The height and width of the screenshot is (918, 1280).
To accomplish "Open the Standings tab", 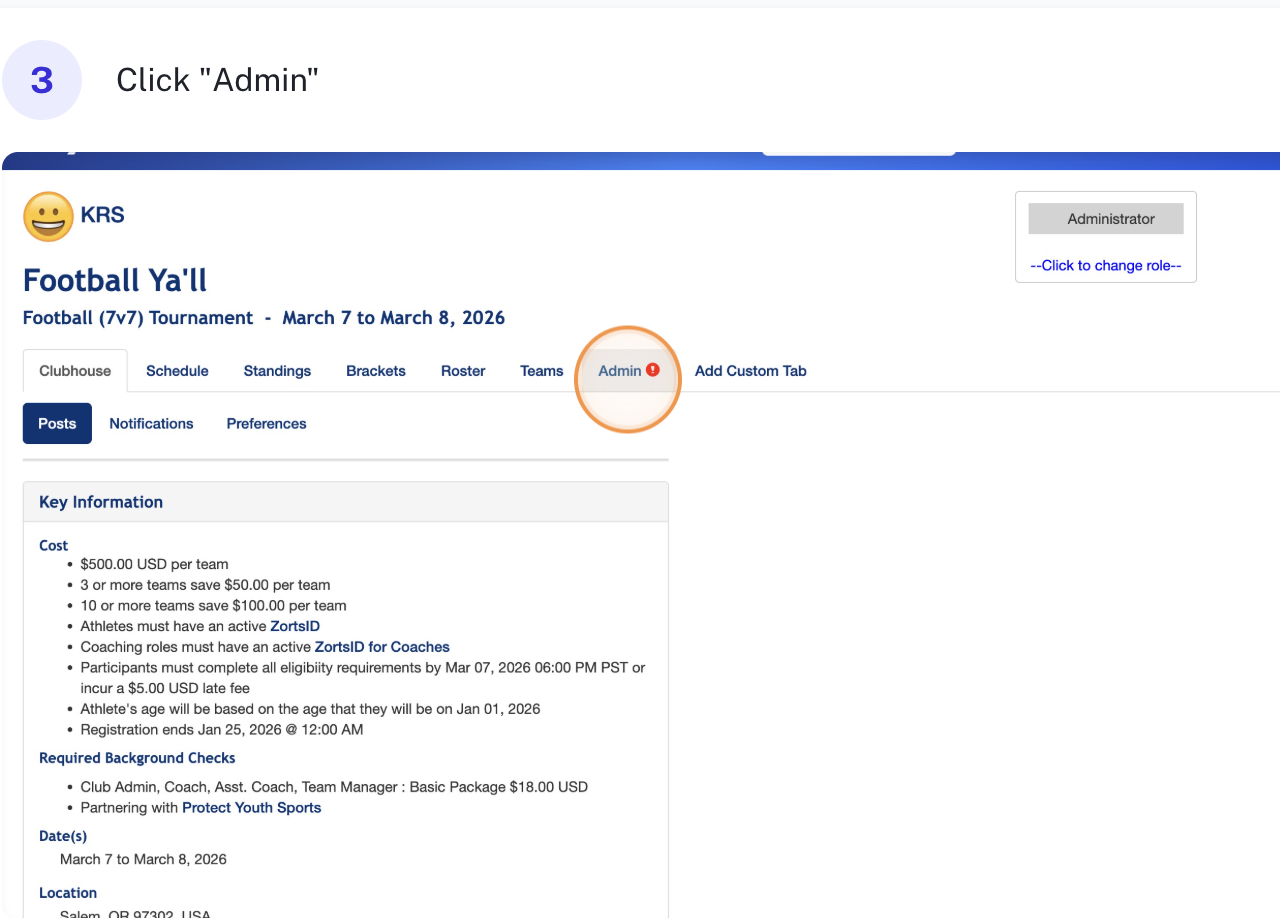I will [x=277, y=370].
